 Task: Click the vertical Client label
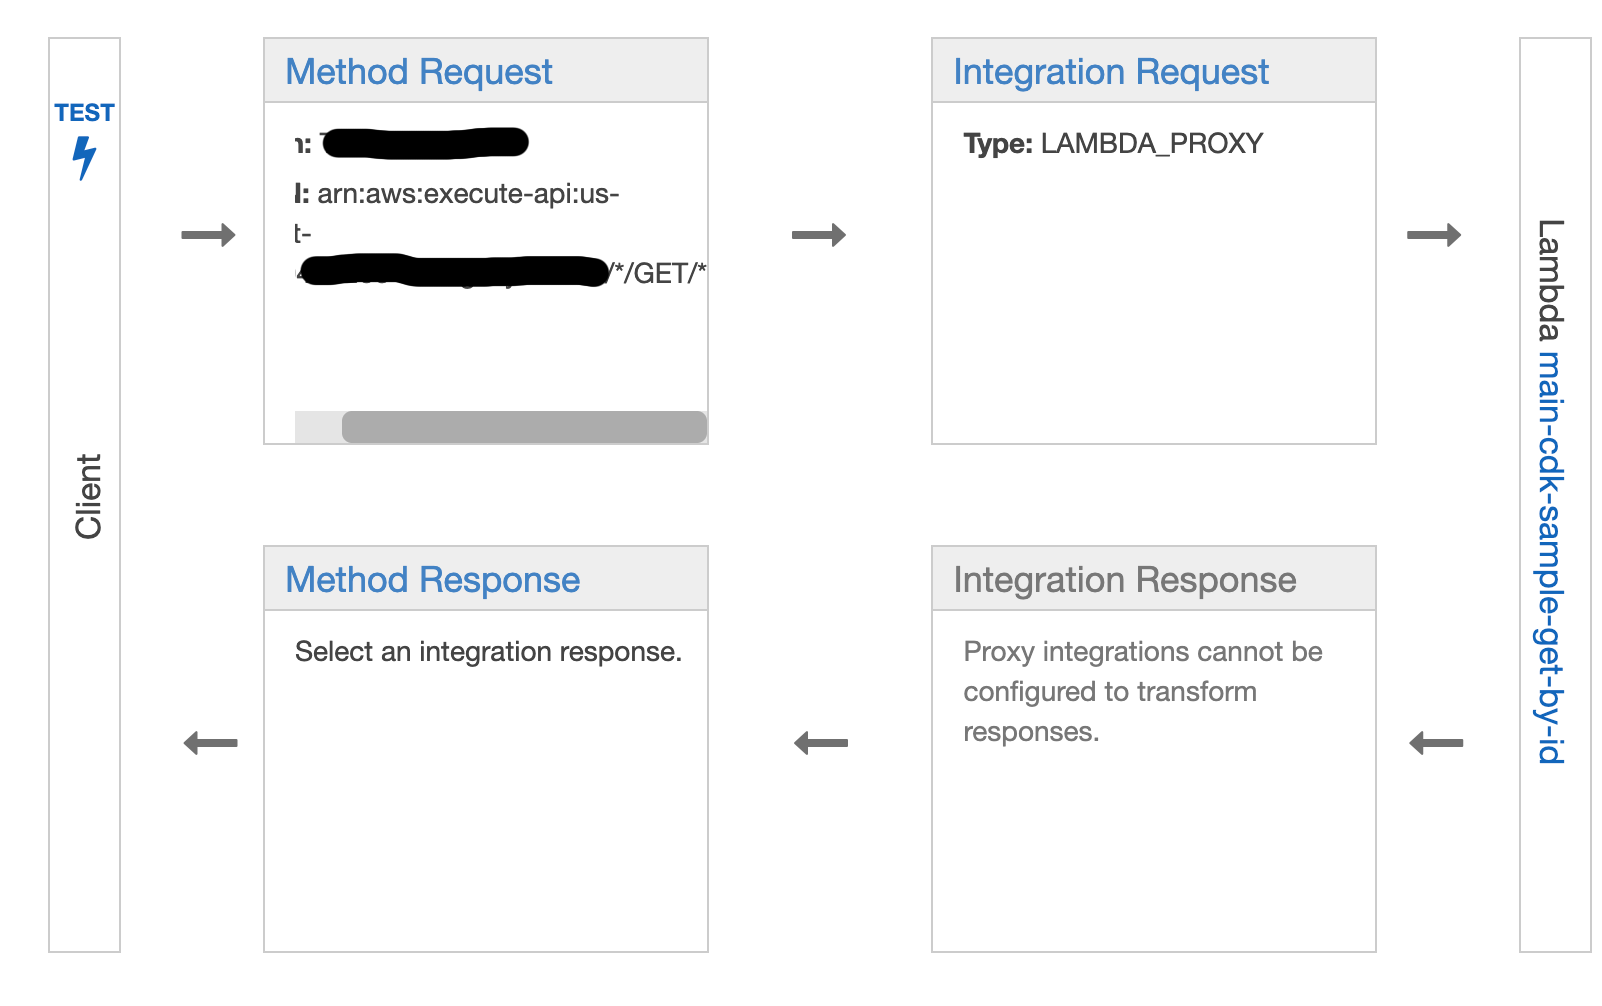point(88,496)
